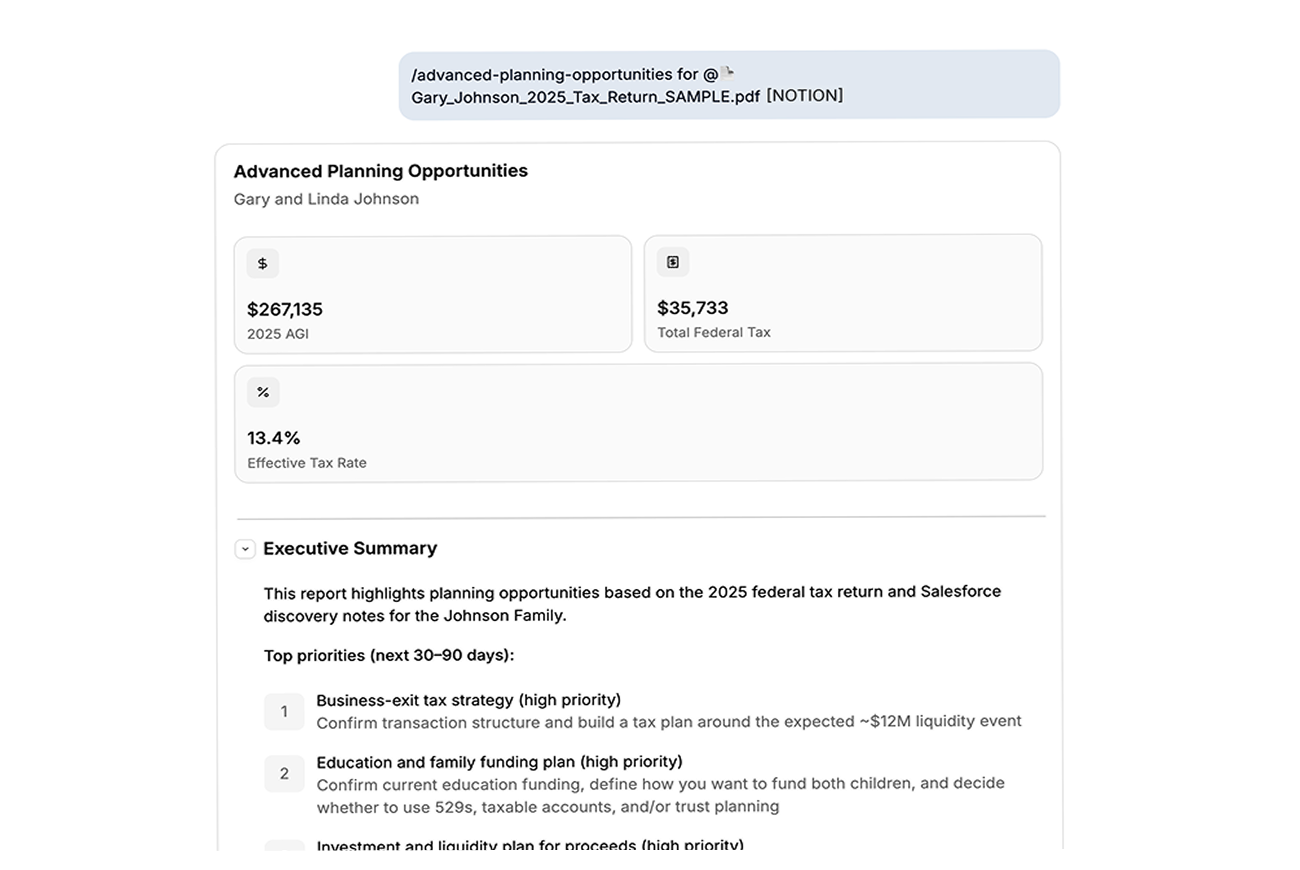The height and width of the screenshot is (870, 1300).
Task: Open the $267,135 2025 AGI card
Action: point(433,294)
